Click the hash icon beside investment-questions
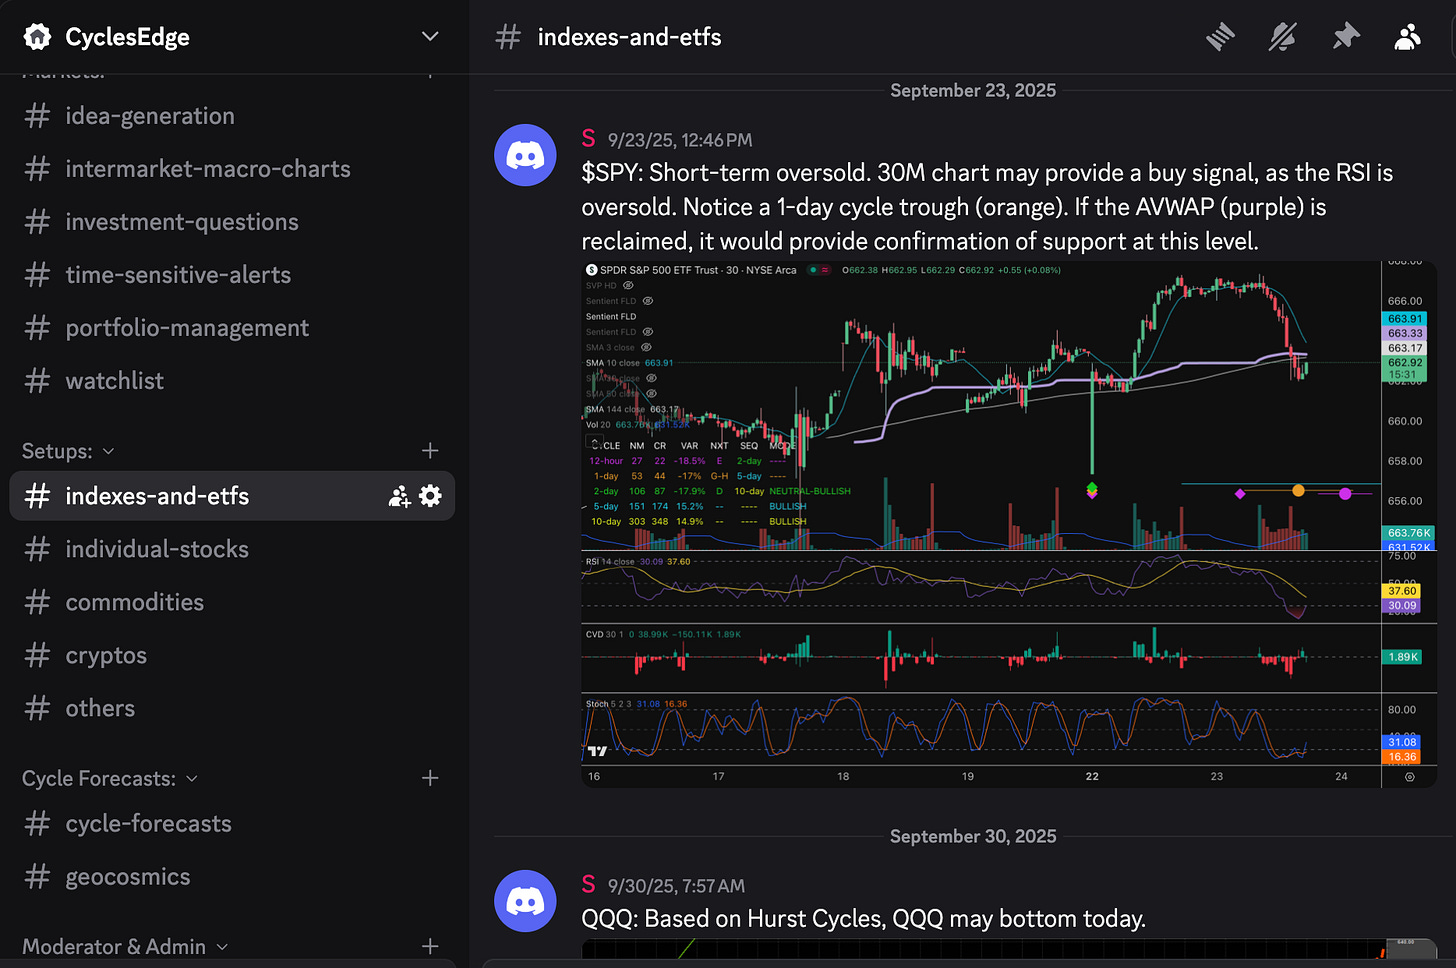1456x968 pixels. (37, 222)
